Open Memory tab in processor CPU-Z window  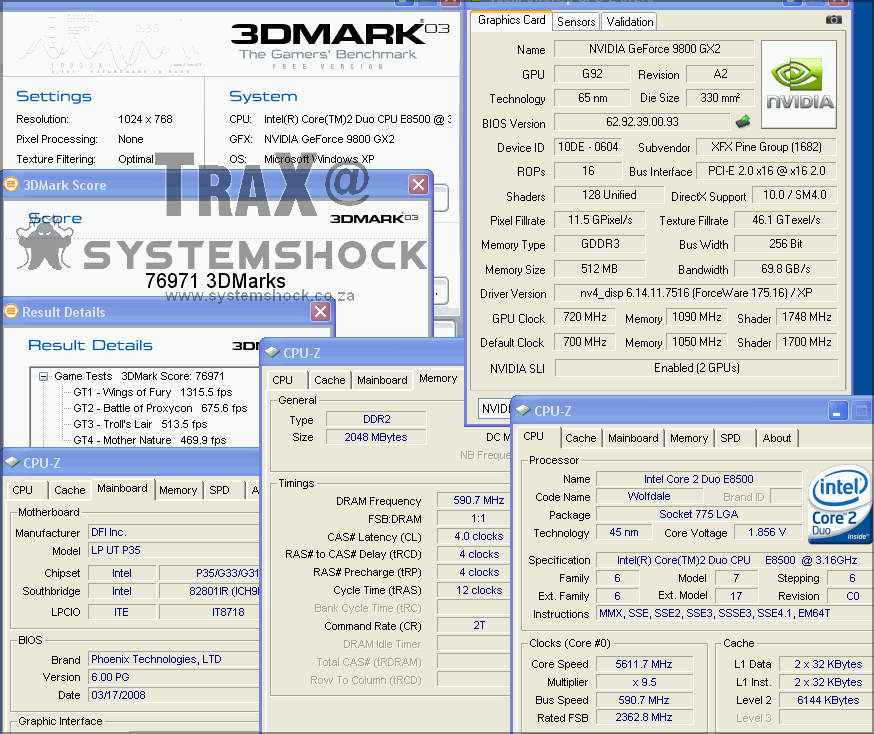688,438
